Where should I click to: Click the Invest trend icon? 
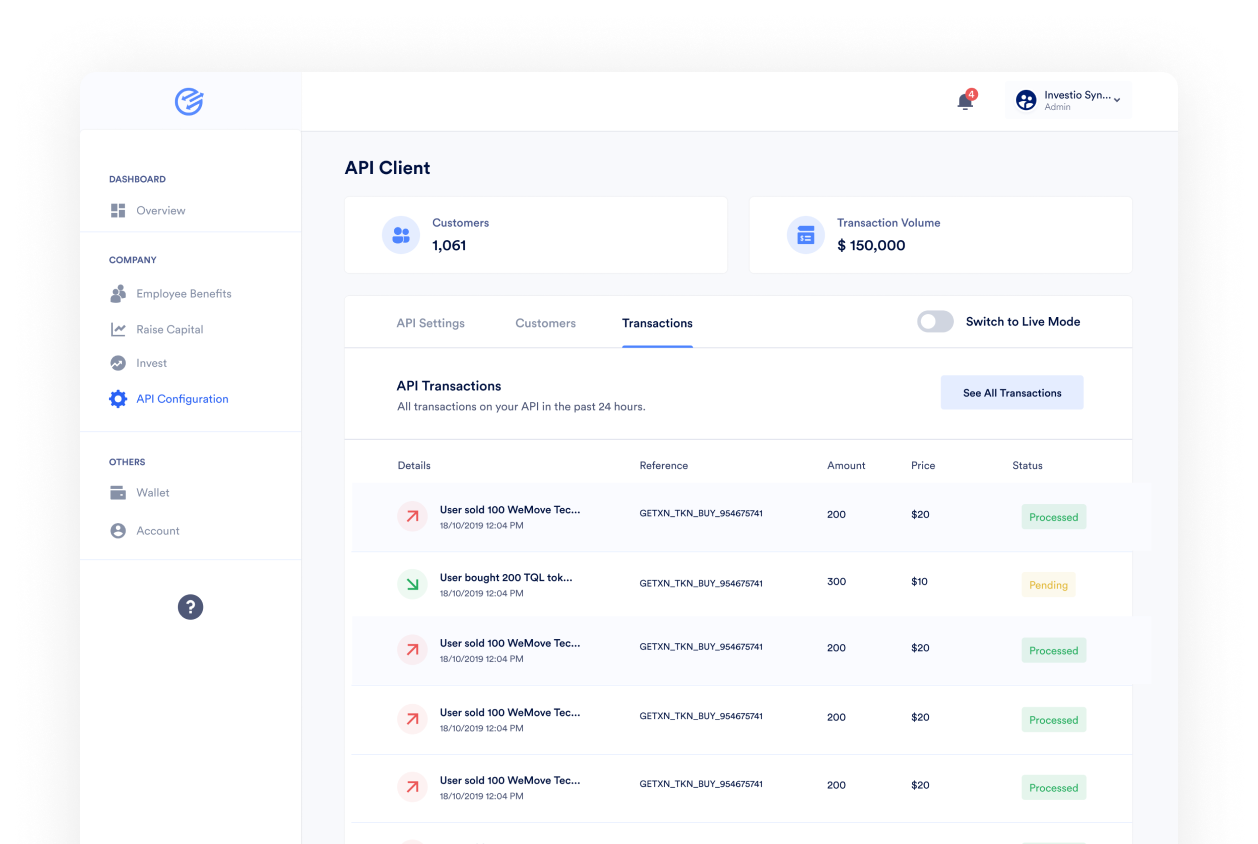pos(118,363)
